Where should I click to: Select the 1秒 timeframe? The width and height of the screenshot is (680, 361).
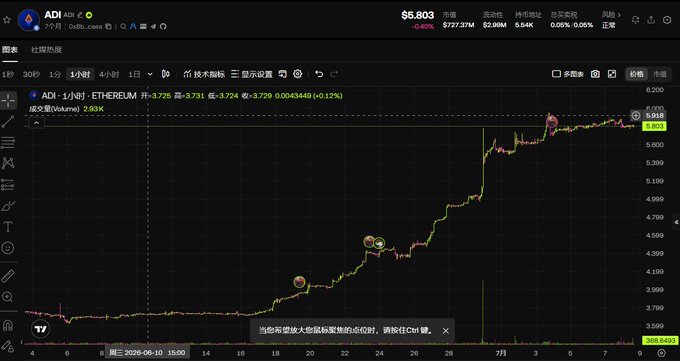tap(7, 74)
